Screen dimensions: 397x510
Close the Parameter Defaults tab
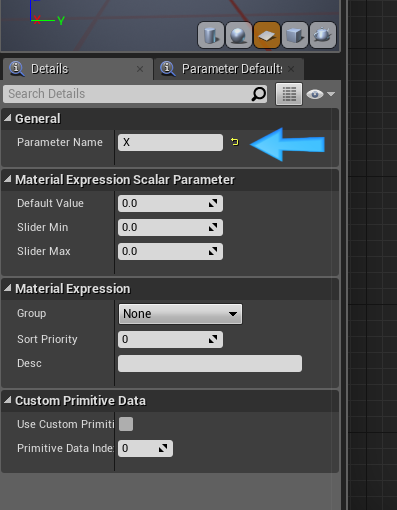click(x=291, y=69)
